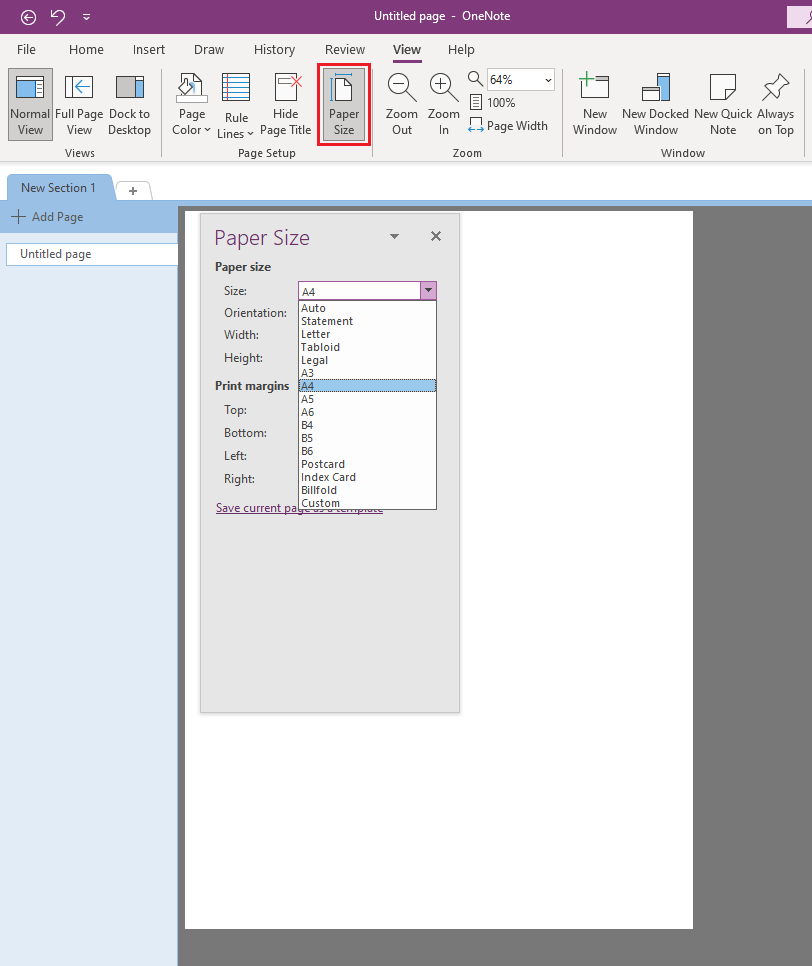This screenshot has height=966, width=812.
Task: Open a New Docked Window
Action: pos(655,104)
